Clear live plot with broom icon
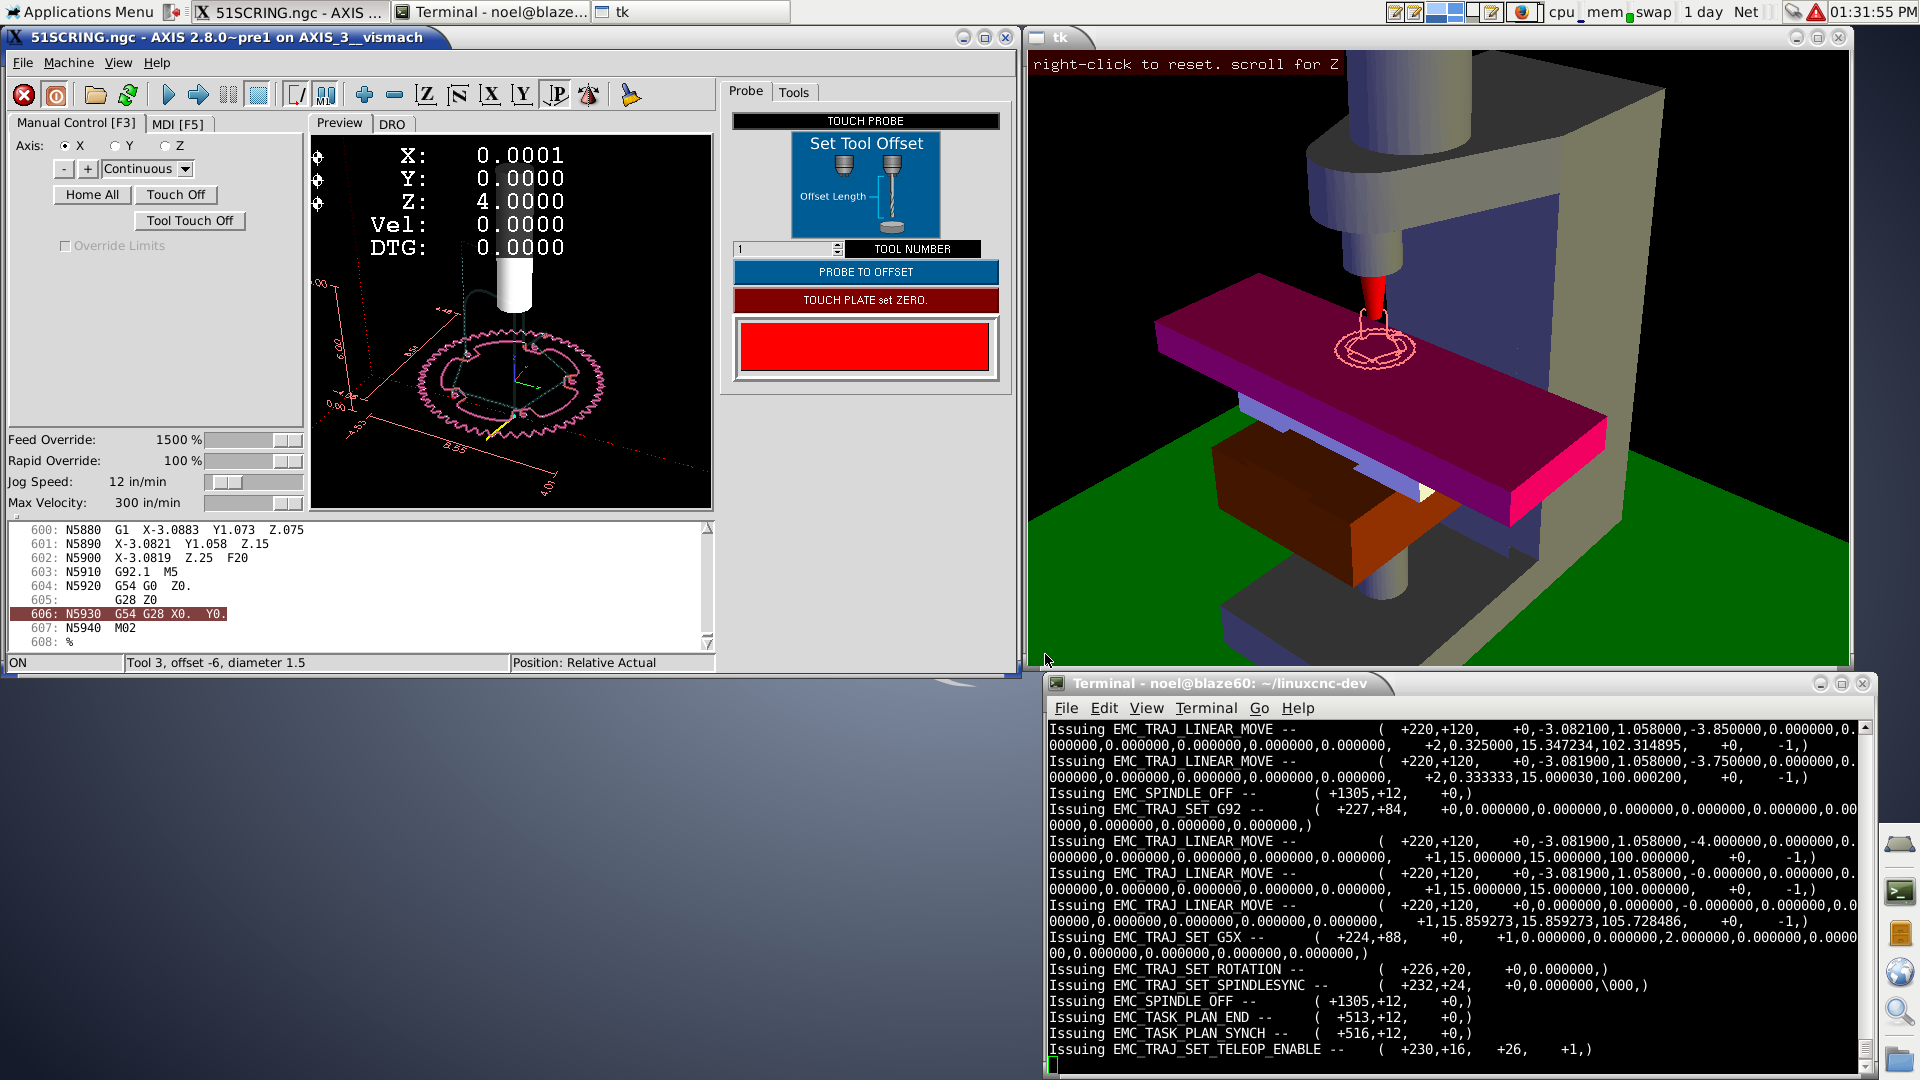Screen dimensions: 1920x1080 point(630,95)
